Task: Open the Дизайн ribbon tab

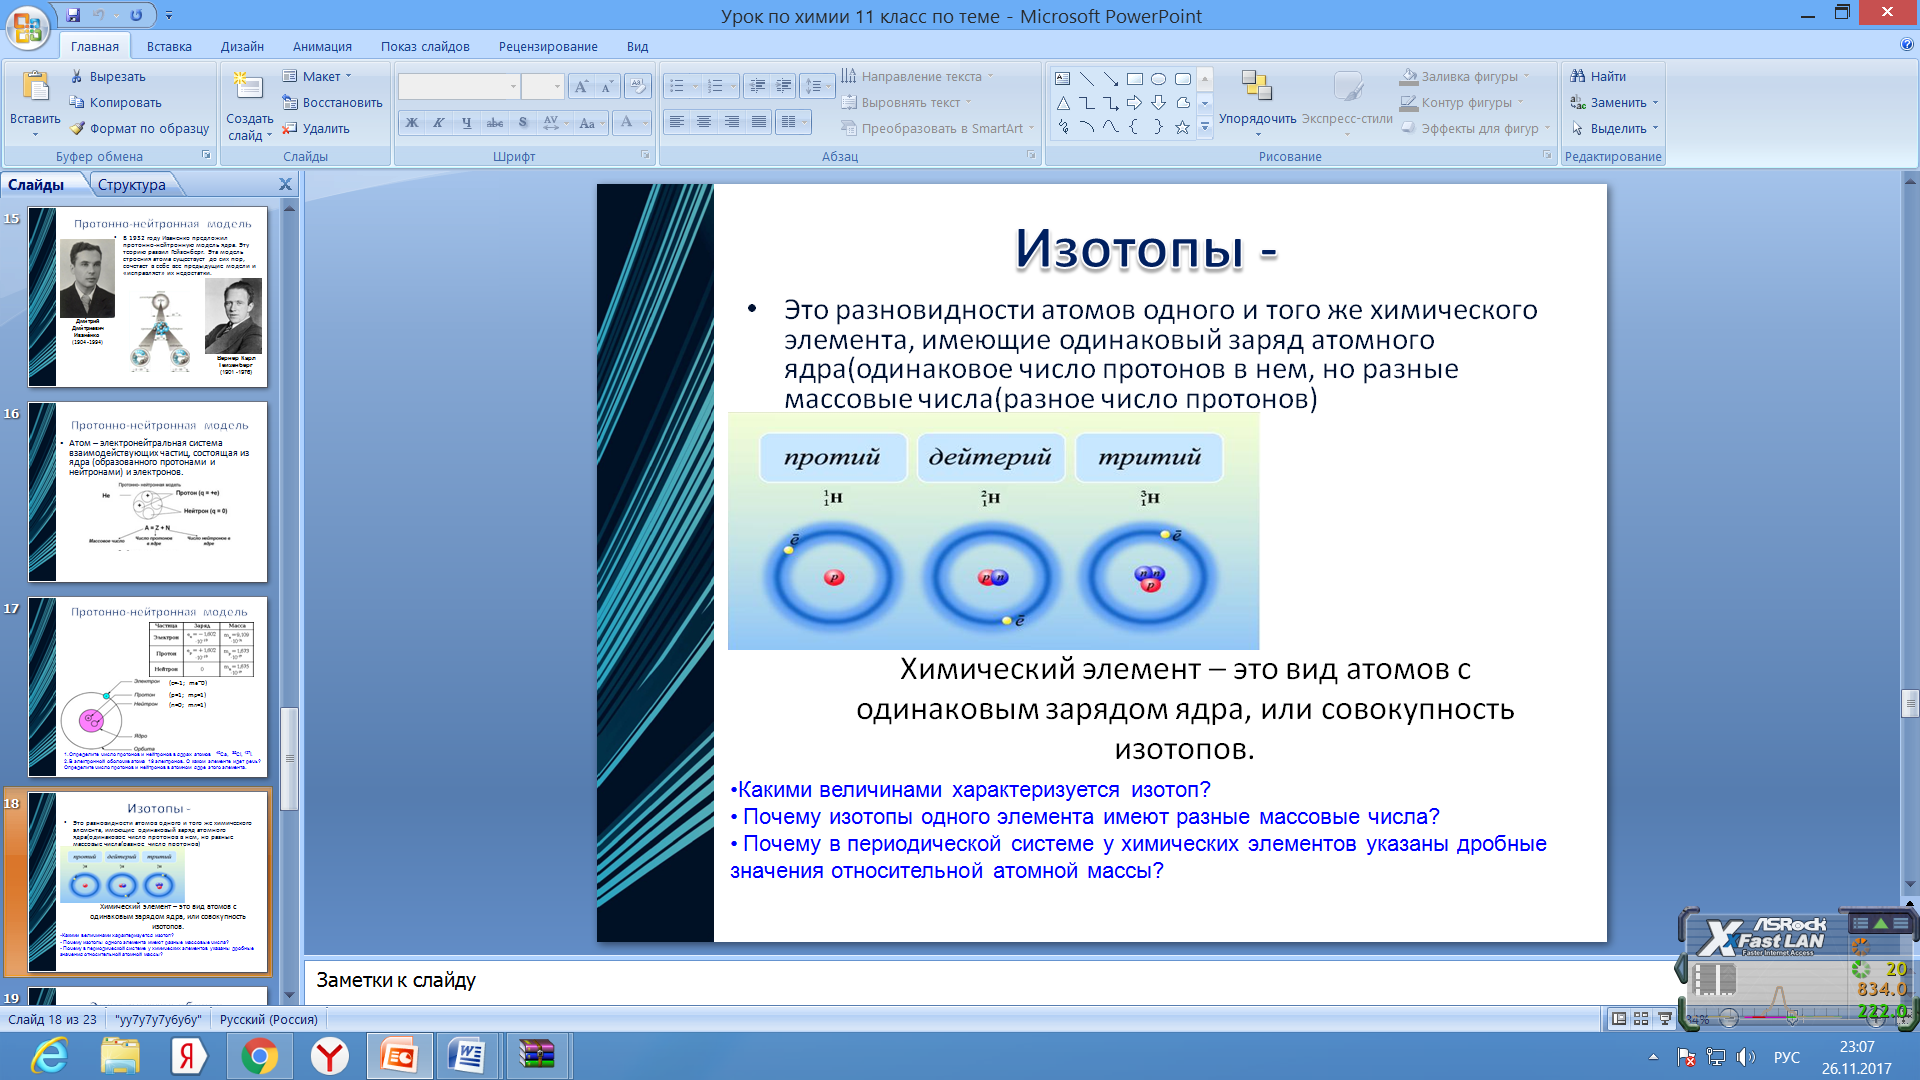Action: pyautogui.click(x=242, y=46)
